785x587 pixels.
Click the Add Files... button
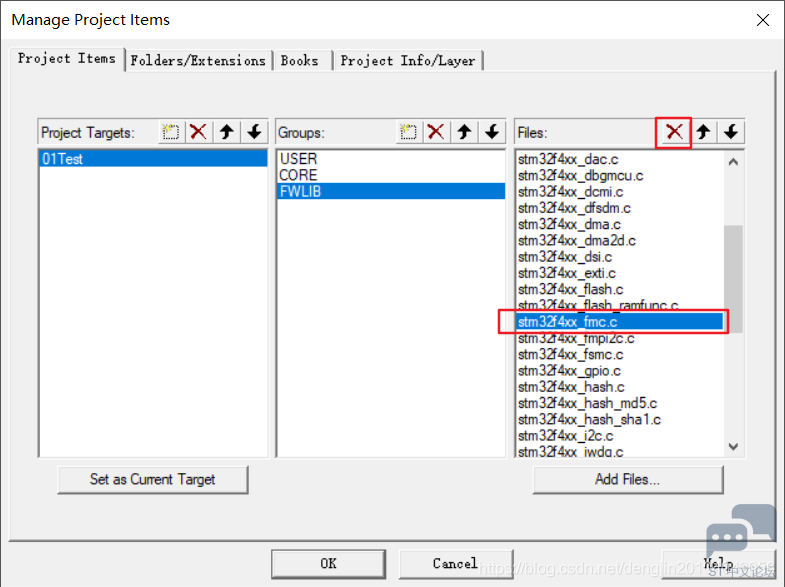point(628,479)
